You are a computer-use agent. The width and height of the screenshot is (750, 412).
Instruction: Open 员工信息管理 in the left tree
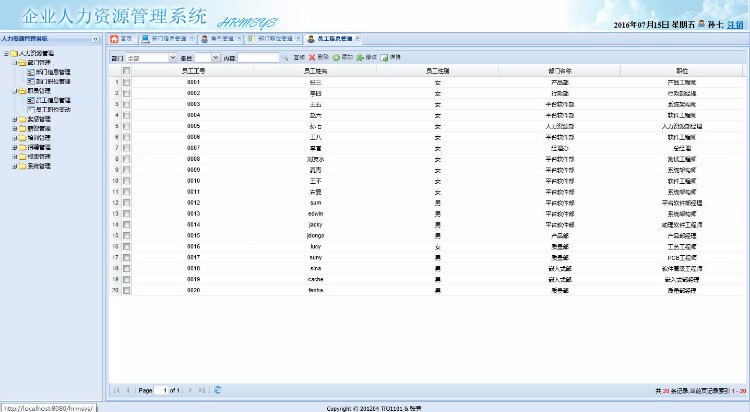53,100
